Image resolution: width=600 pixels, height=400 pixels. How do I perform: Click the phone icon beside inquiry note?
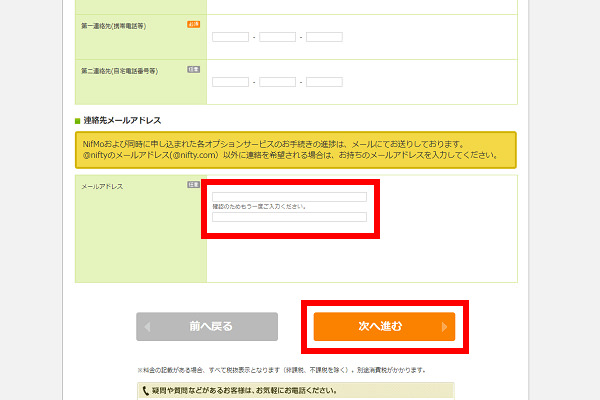(146, 390)
